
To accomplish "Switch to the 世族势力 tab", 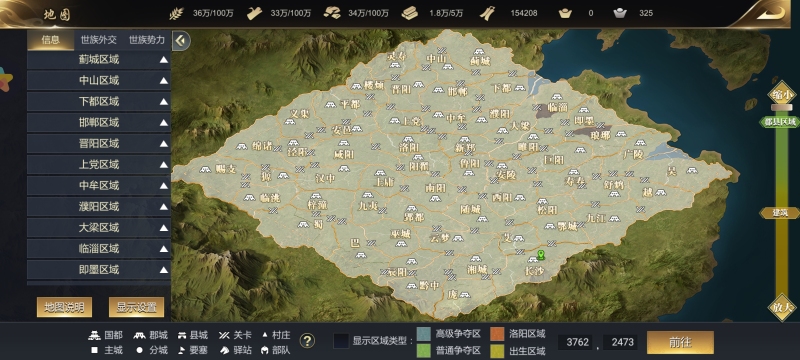I will pos(146,40).
